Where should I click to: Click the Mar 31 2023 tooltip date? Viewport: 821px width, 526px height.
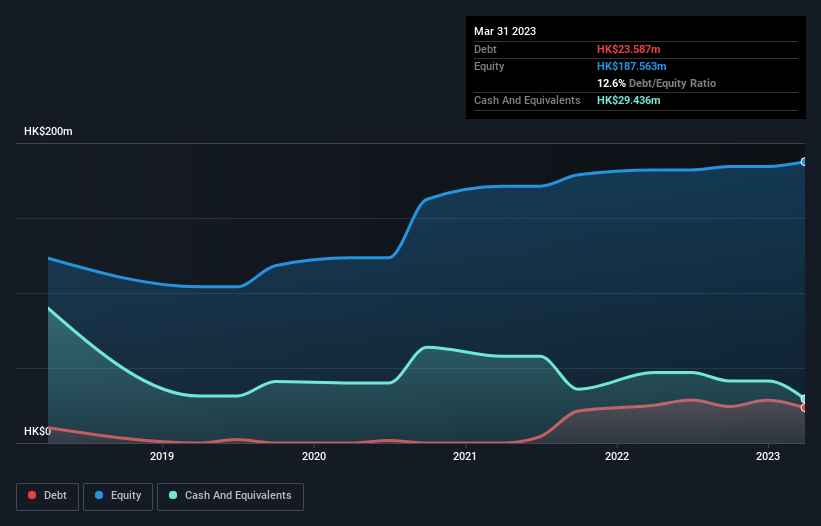[505, 31]
